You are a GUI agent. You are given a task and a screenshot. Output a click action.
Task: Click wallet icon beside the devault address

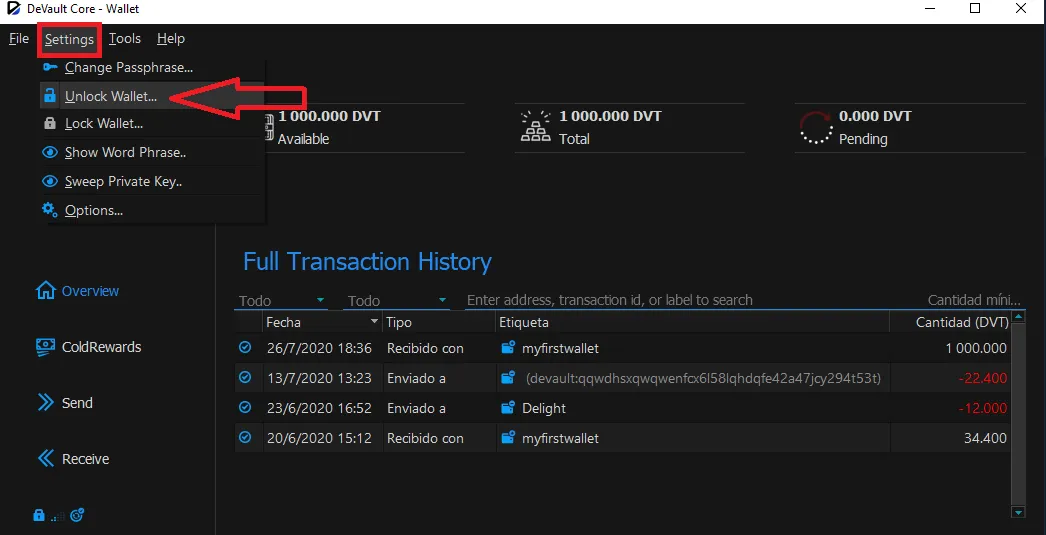point(508,378)
